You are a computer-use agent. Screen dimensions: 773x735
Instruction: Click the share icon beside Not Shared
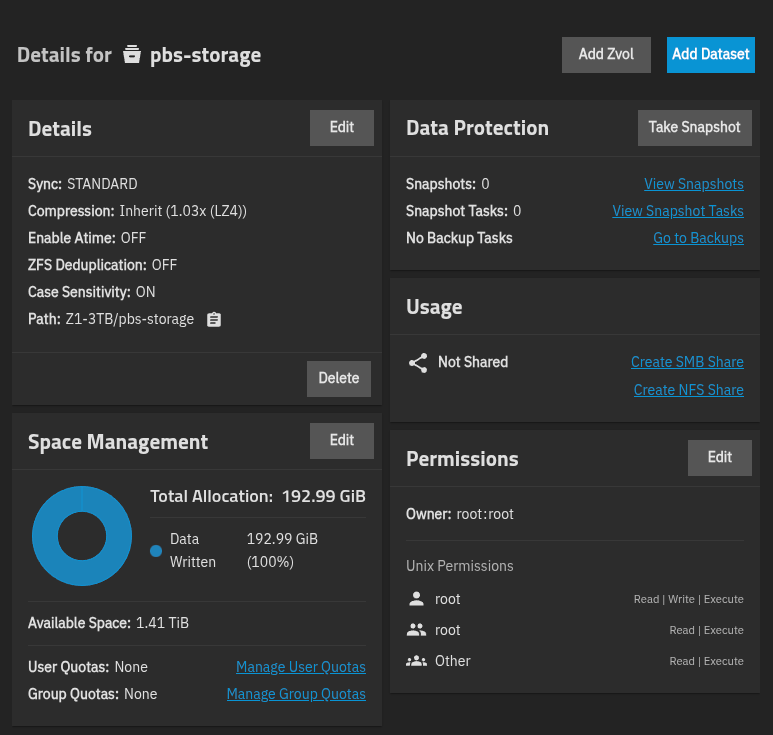[418, 362]
